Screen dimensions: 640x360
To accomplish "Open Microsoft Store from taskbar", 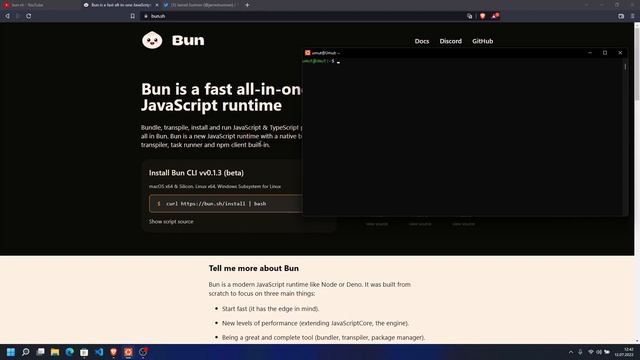I will 84,352.
